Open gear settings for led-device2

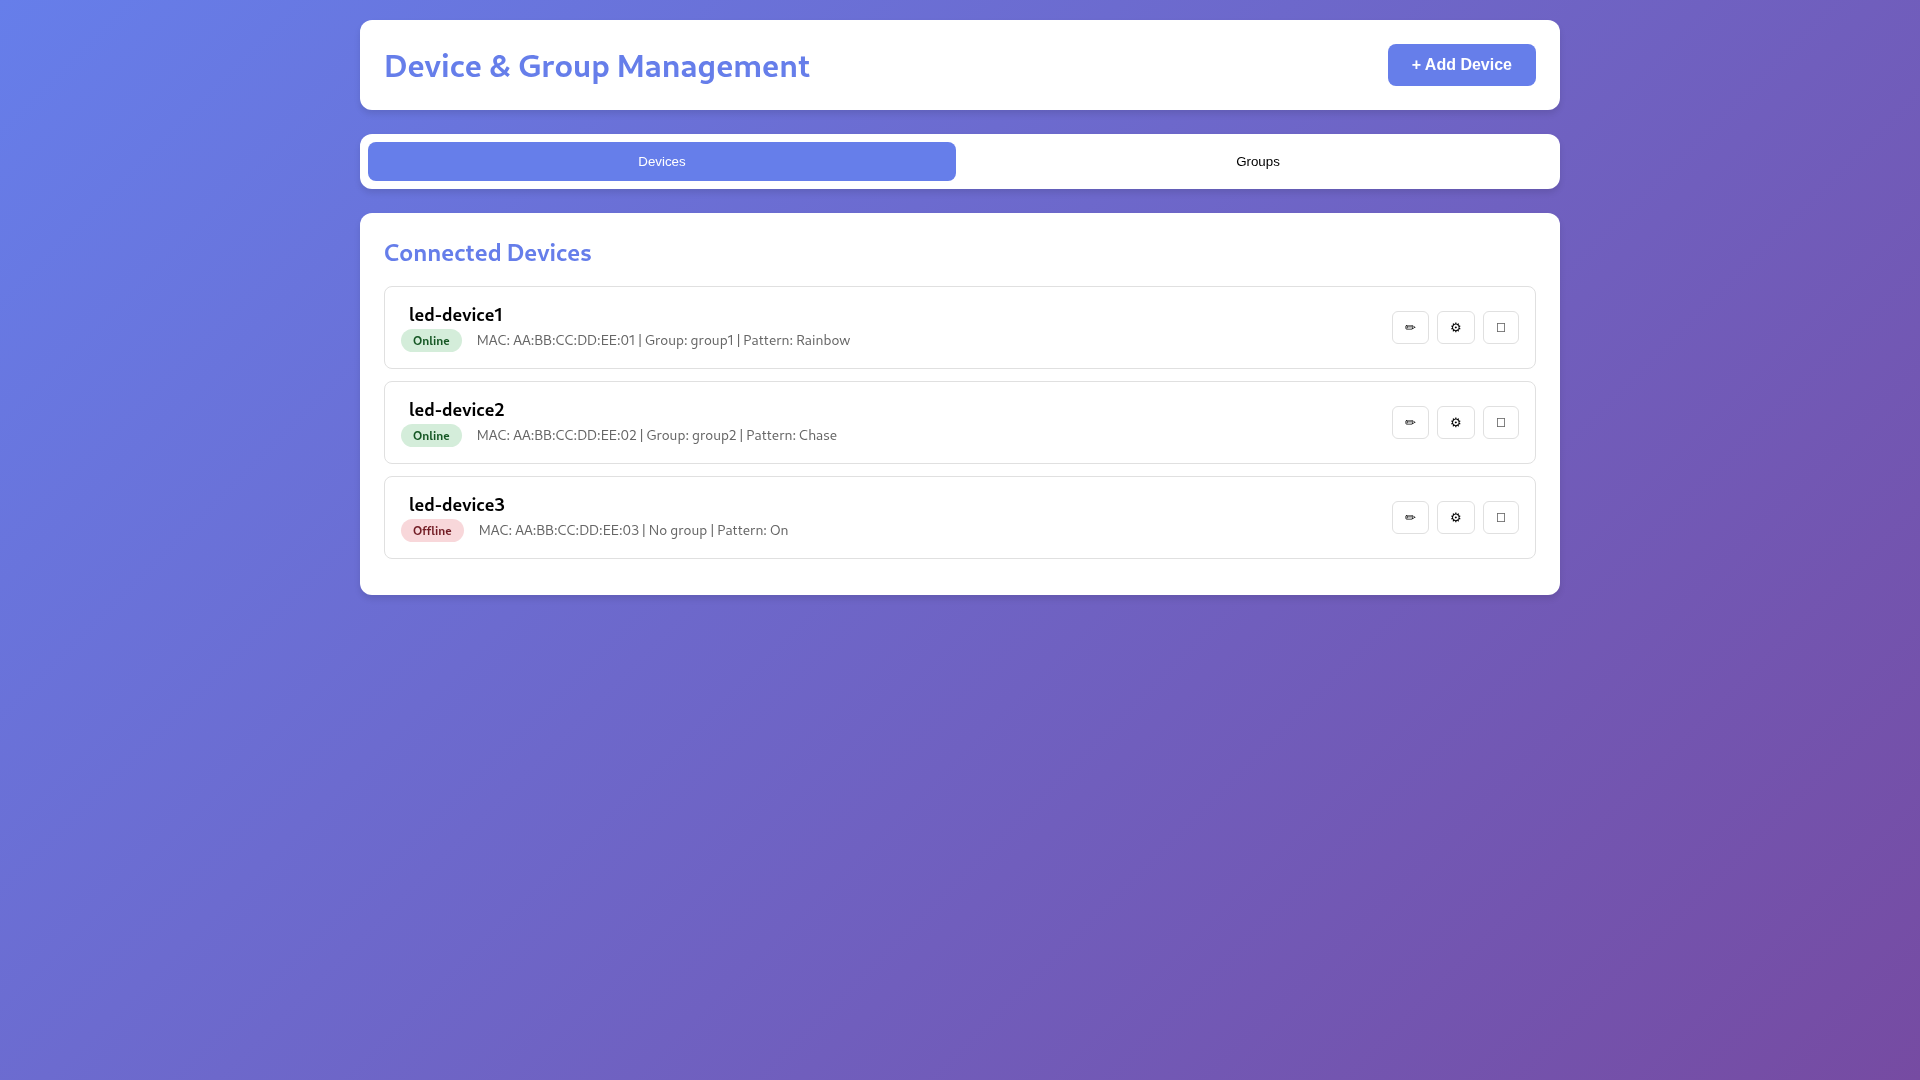tap(1455, 422)
